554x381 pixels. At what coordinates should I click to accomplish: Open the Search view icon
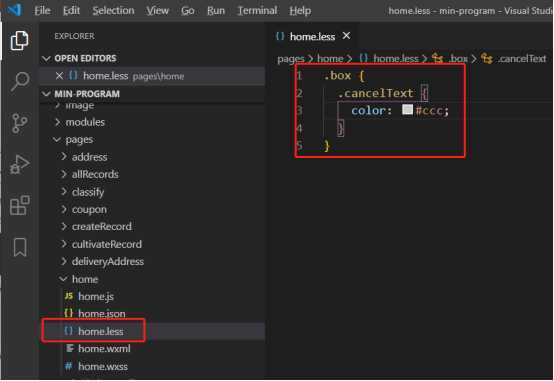19,82
